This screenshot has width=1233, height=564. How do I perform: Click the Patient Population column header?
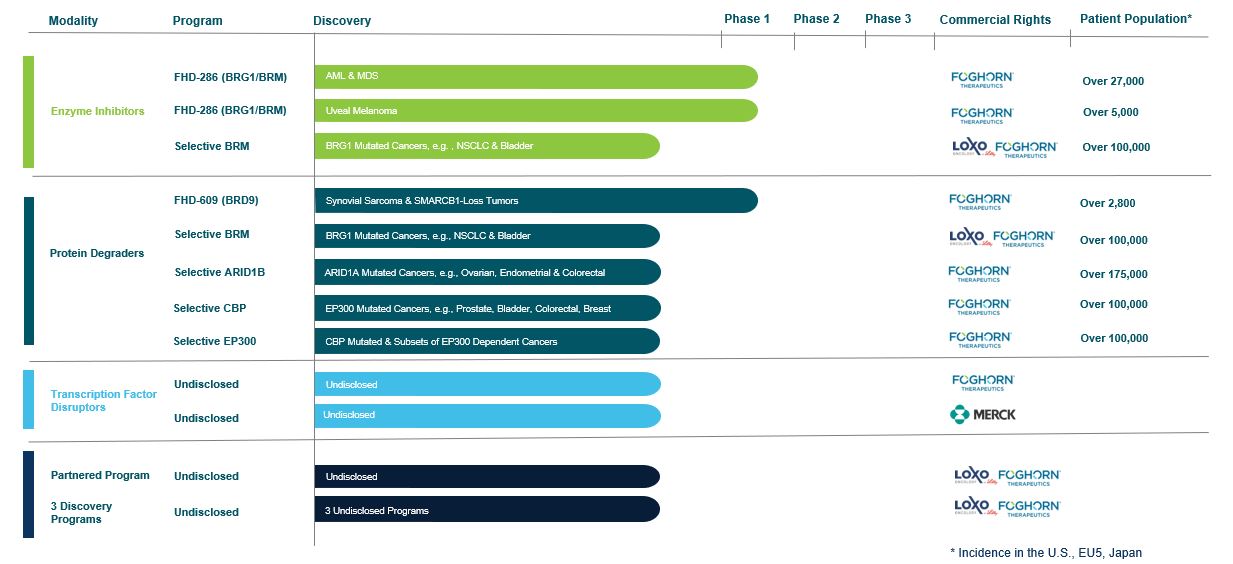(x=1135, y=19)
